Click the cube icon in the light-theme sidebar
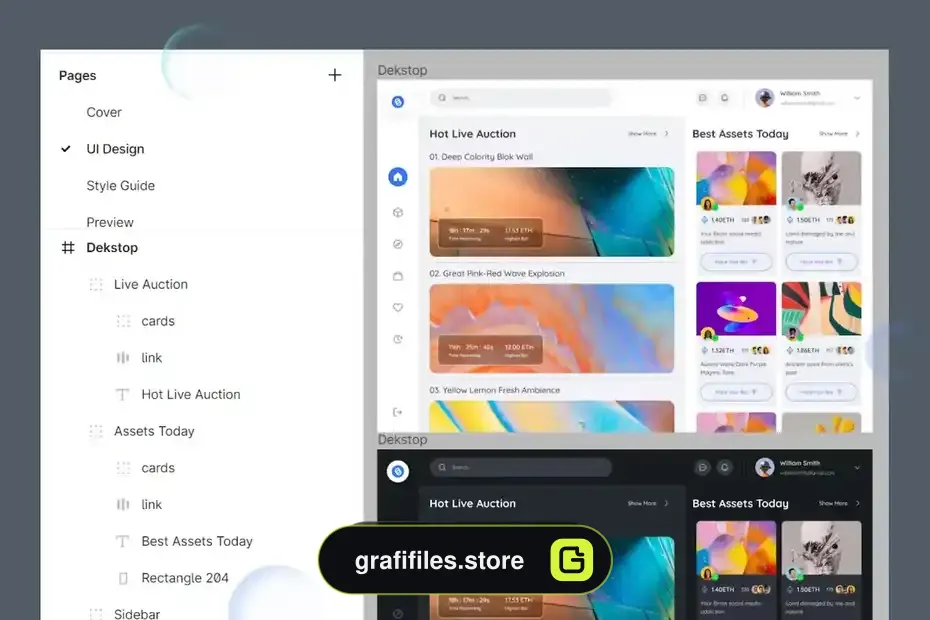Image resolution: width=930 pixels, height=620 pixels. 398,212
